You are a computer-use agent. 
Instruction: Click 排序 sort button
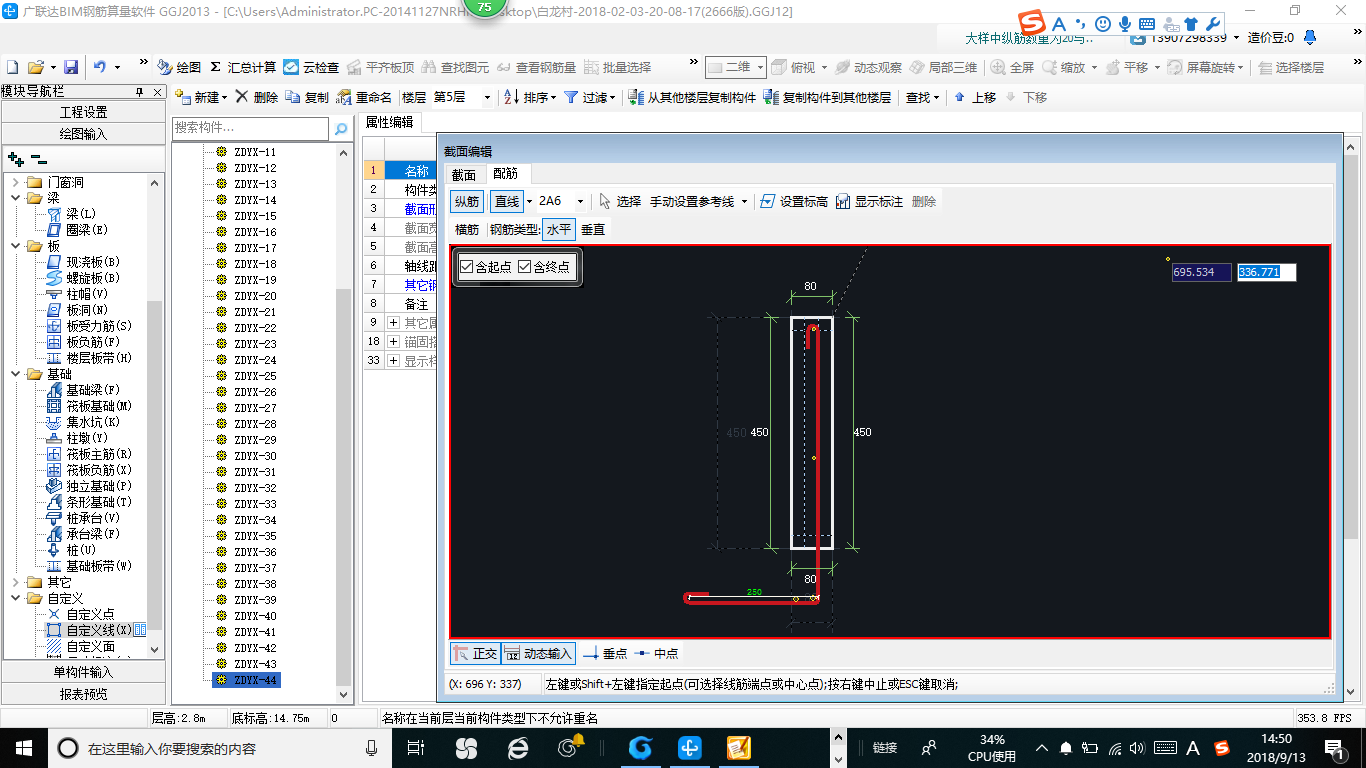pos(530,97)
